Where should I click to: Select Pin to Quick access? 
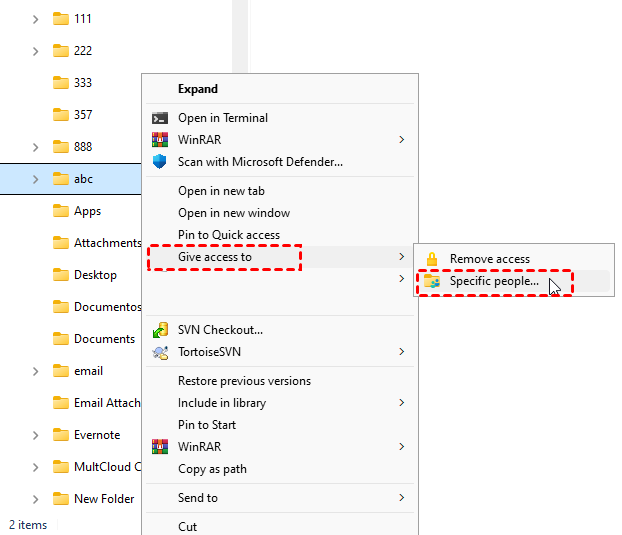click(229, 235)
